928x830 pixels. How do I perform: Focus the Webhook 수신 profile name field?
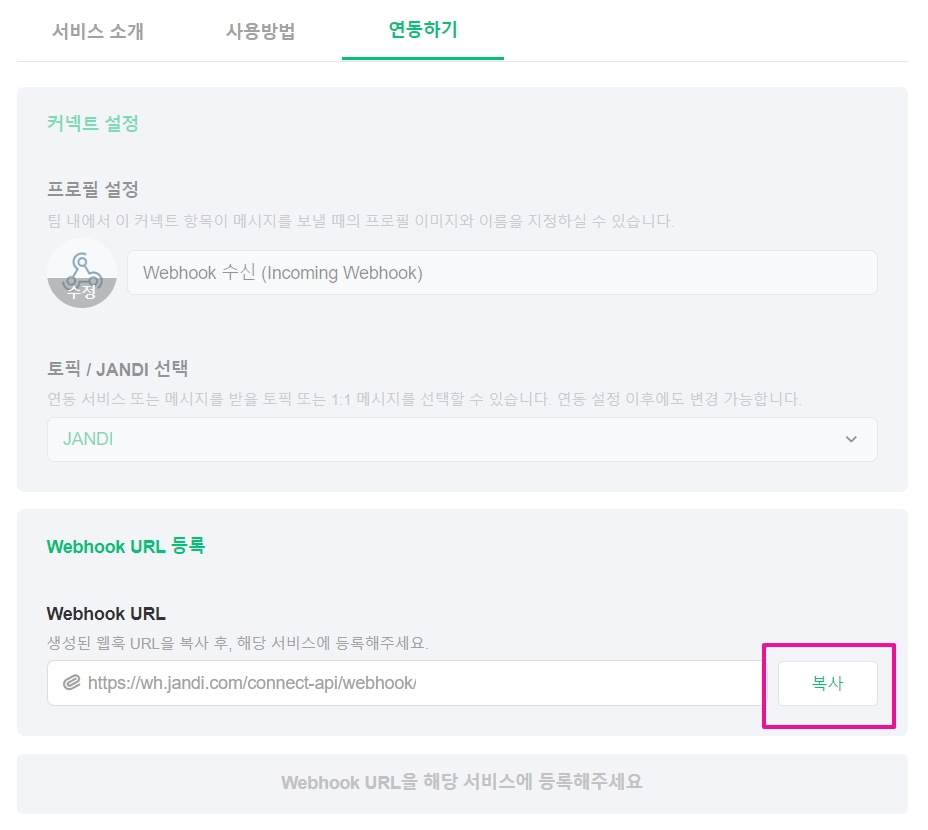(501, 272)
